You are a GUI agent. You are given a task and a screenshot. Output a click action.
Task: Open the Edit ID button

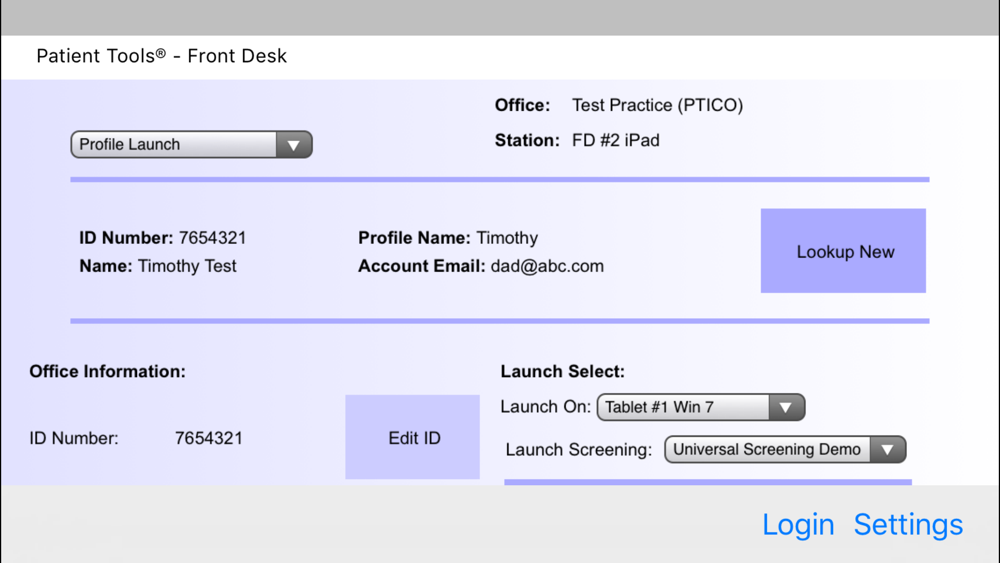(x=413, y=437)
